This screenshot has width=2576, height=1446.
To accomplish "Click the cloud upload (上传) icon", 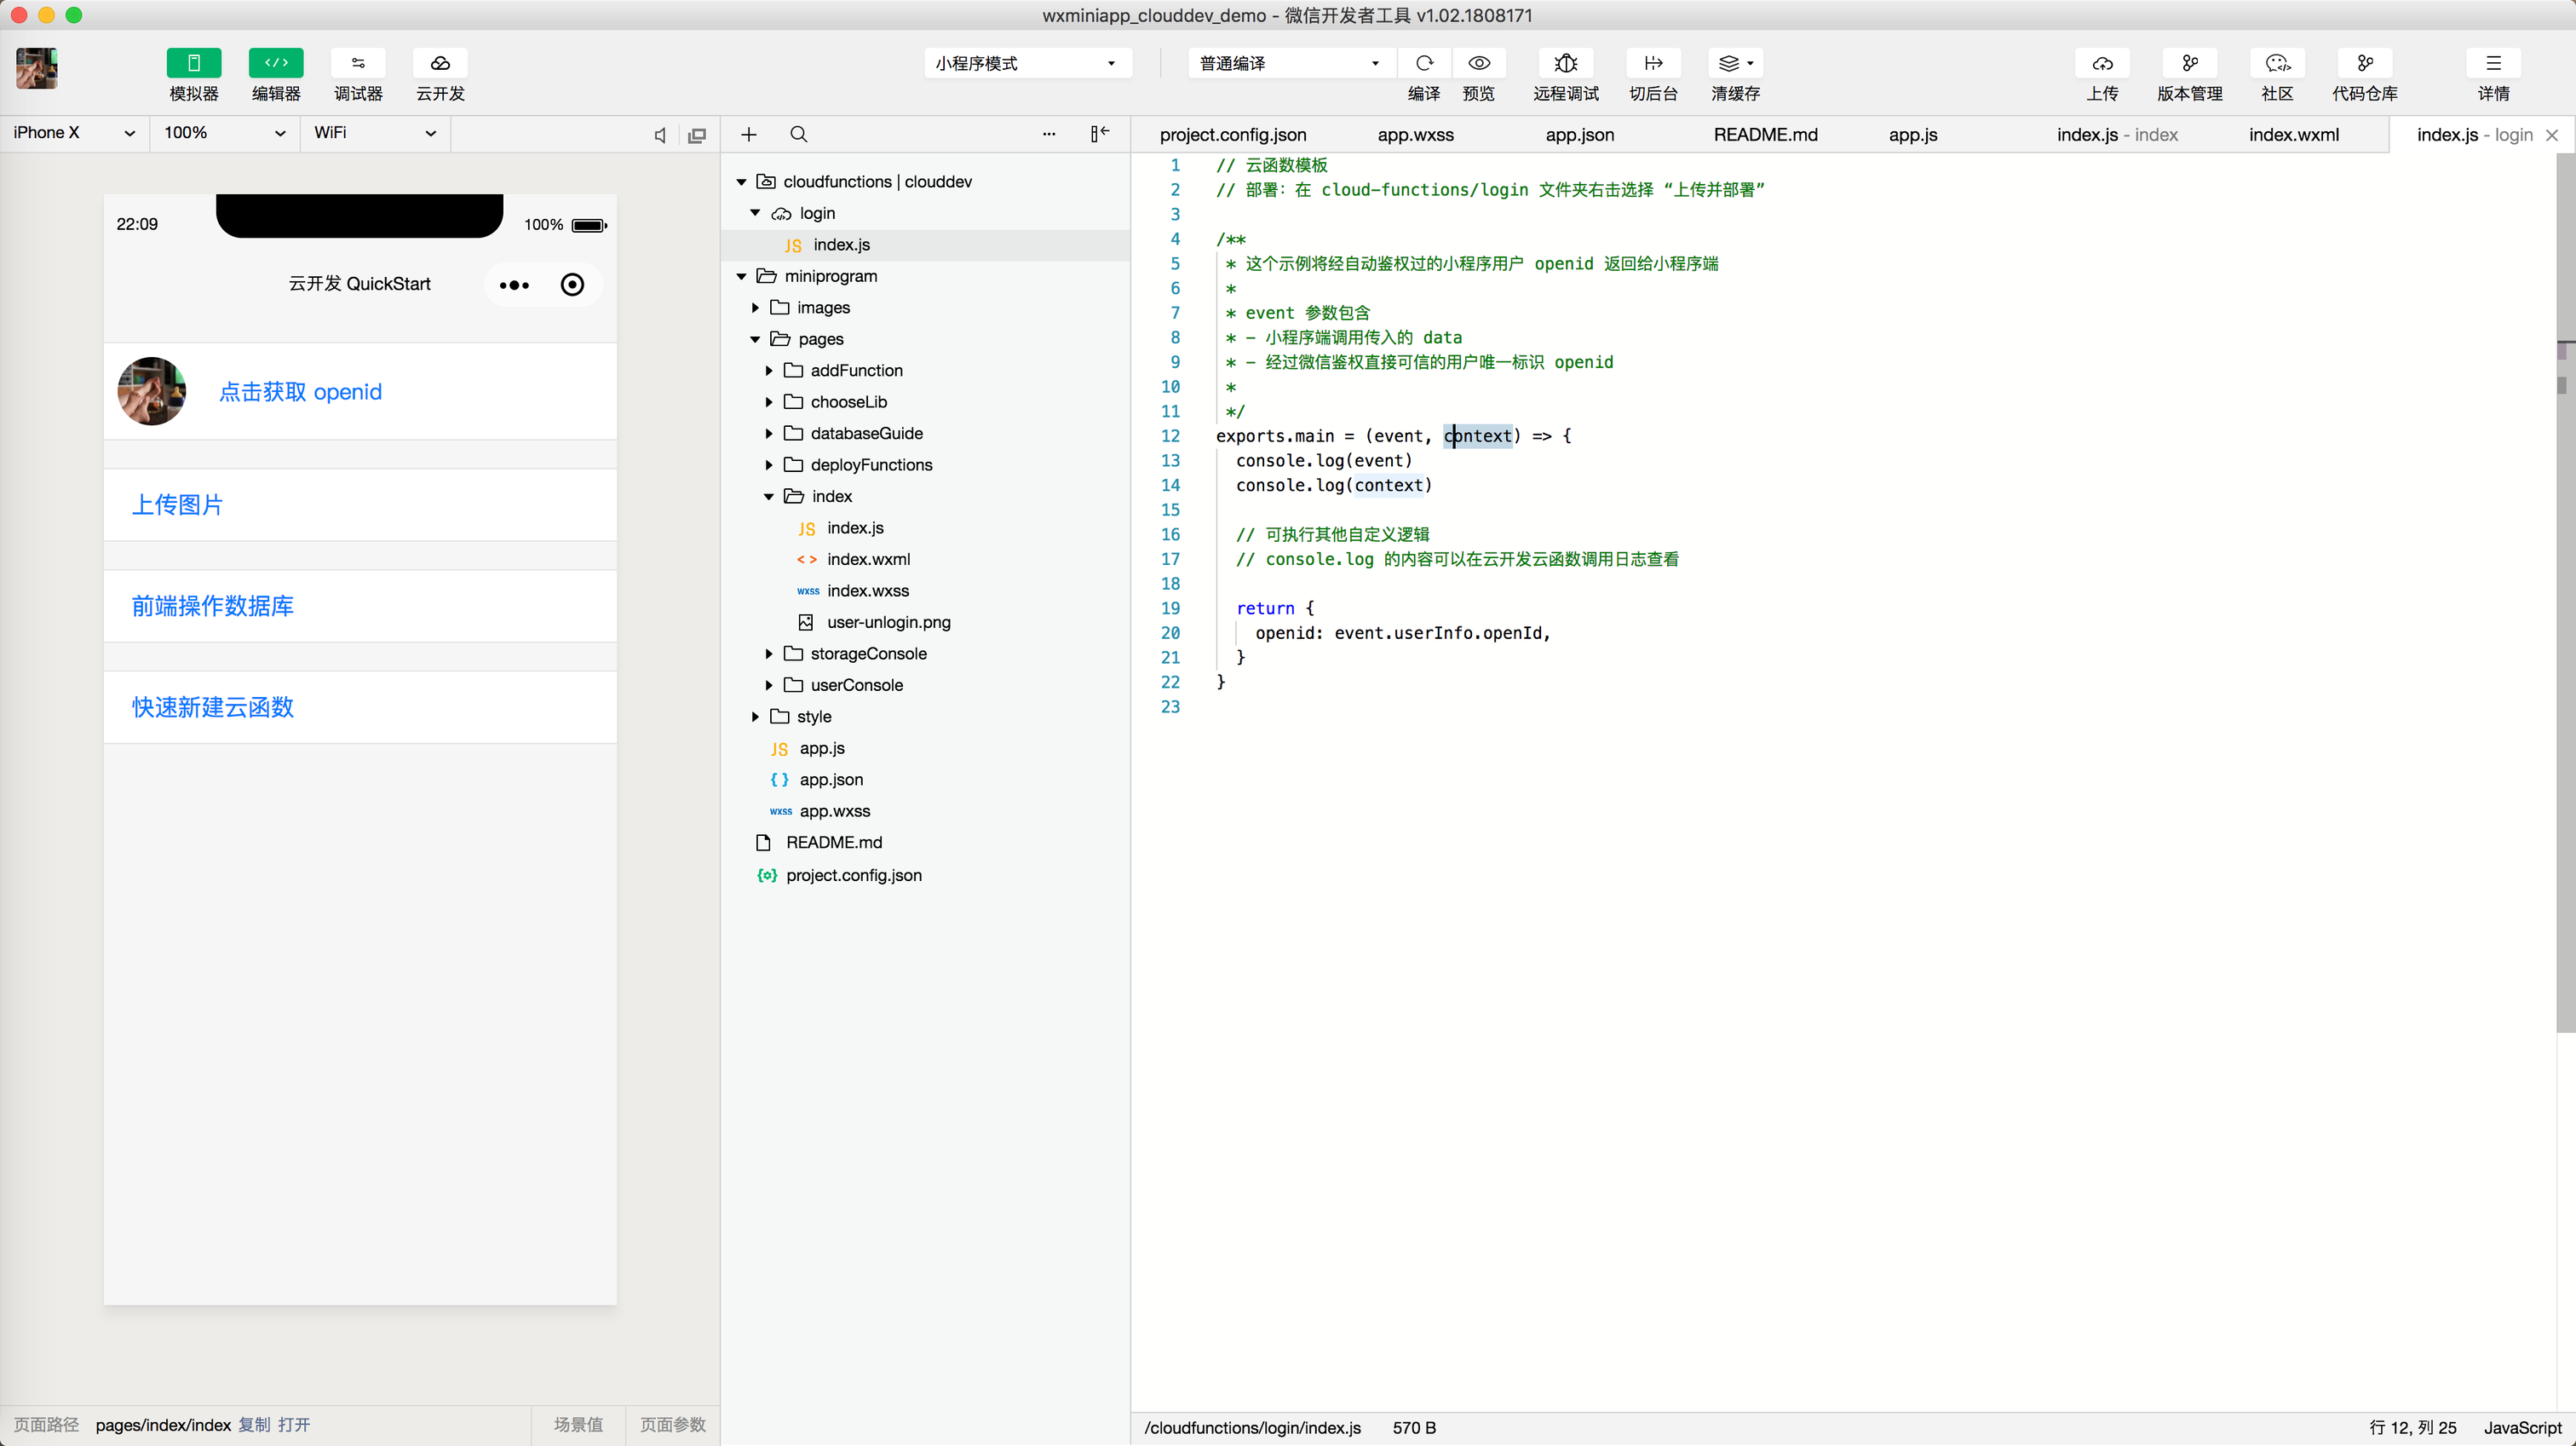I will coord(2102,63).
